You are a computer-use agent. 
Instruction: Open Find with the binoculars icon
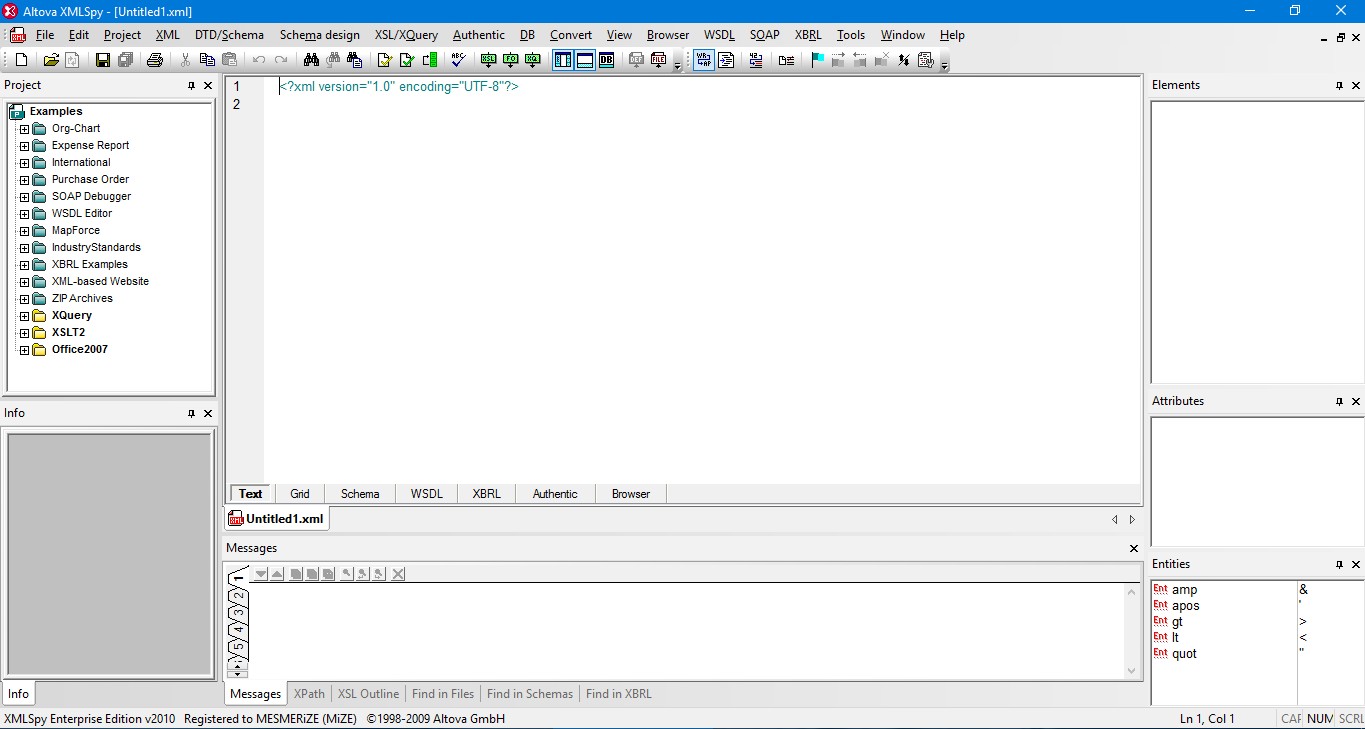(x=311, y=60)
